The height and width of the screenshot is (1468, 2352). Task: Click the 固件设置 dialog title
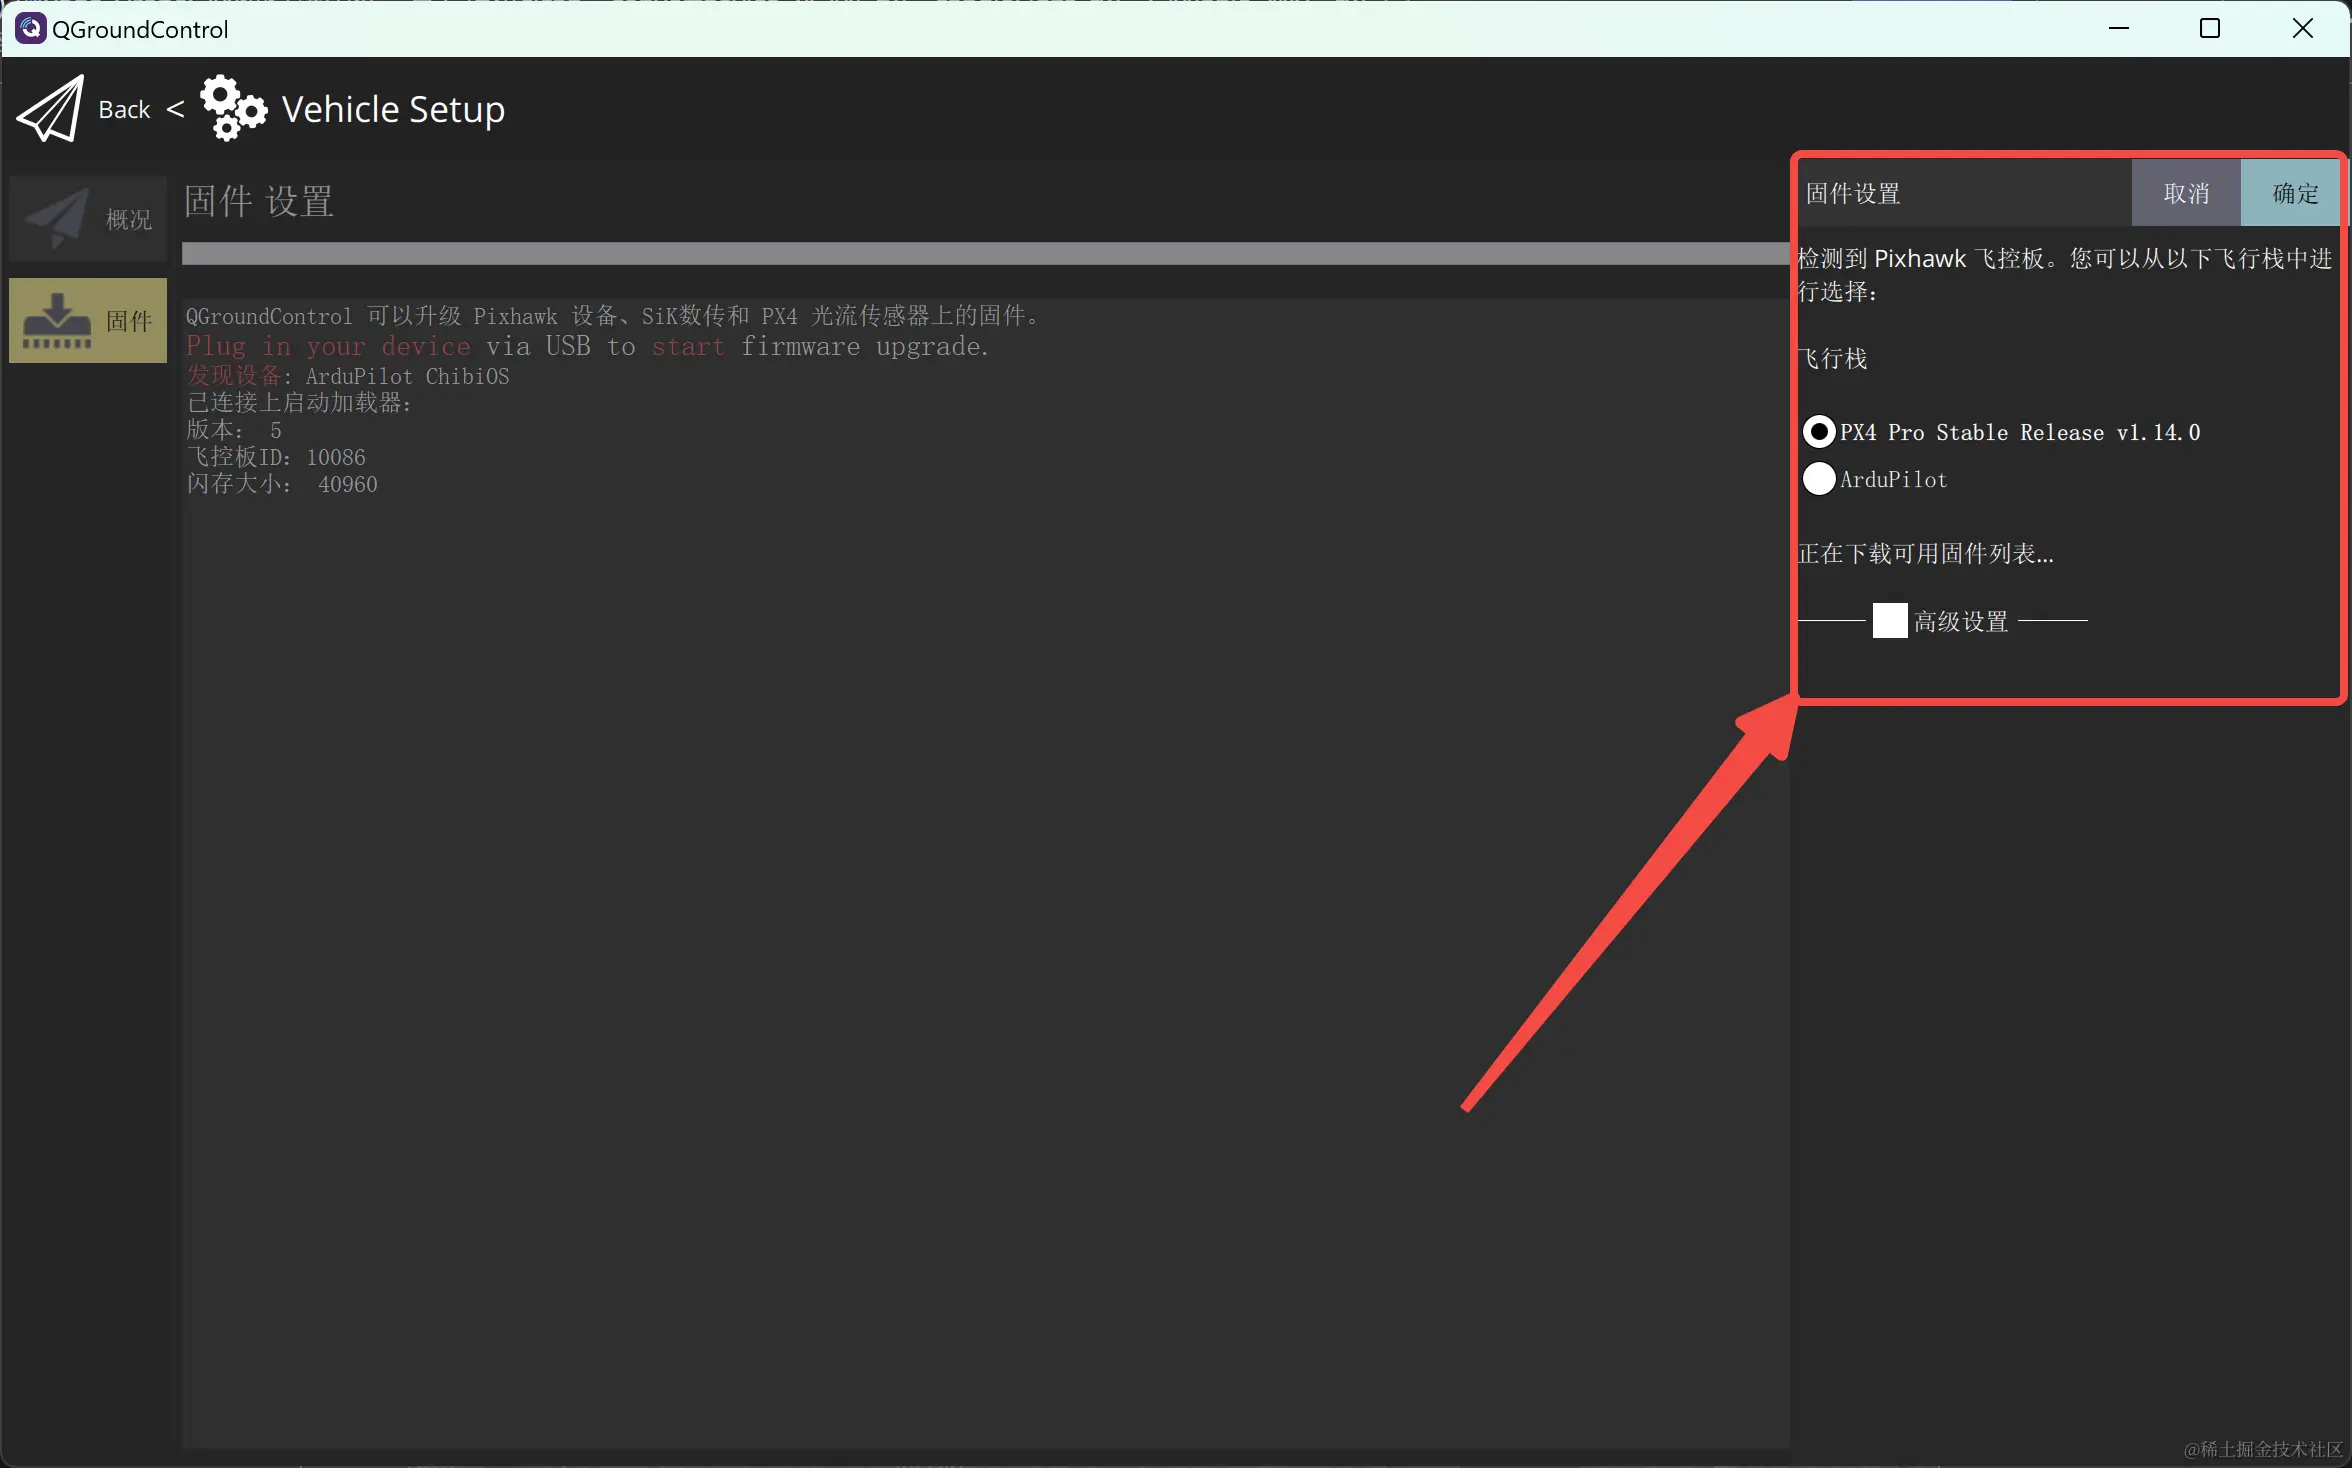1853,193
